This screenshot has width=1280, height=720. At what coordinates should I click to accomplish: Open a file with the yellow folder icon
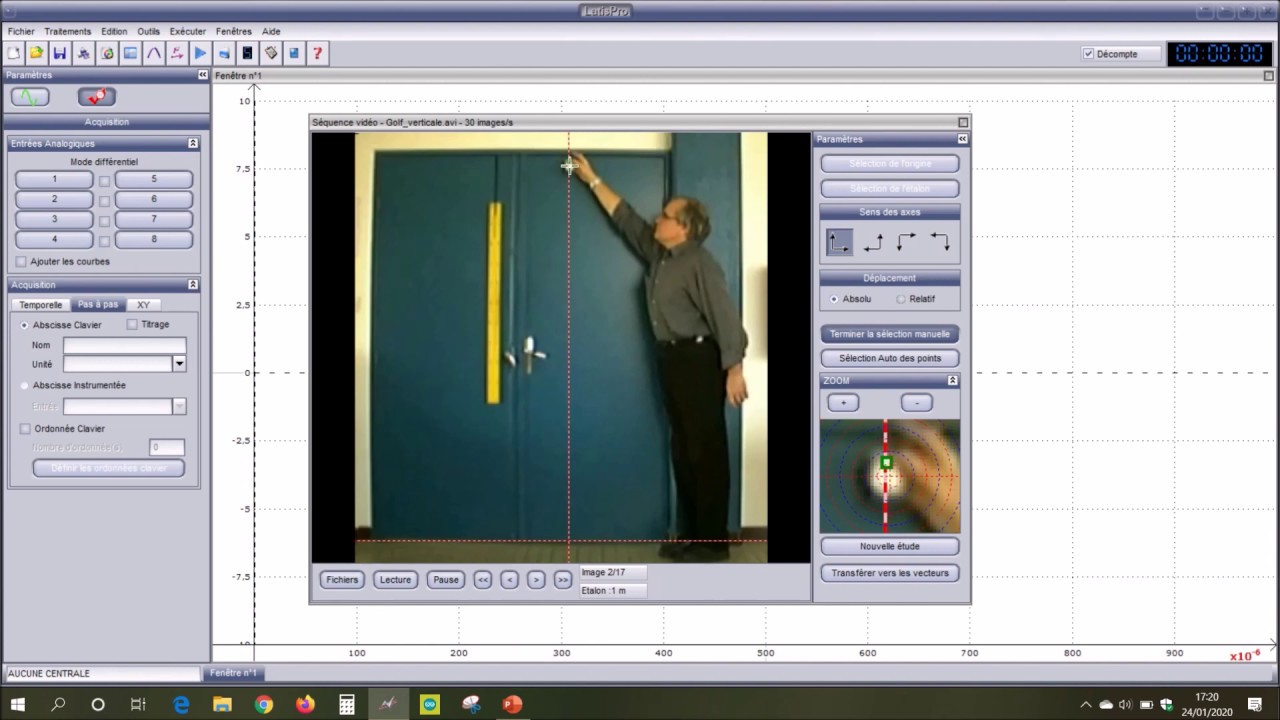tap(36, 53)
